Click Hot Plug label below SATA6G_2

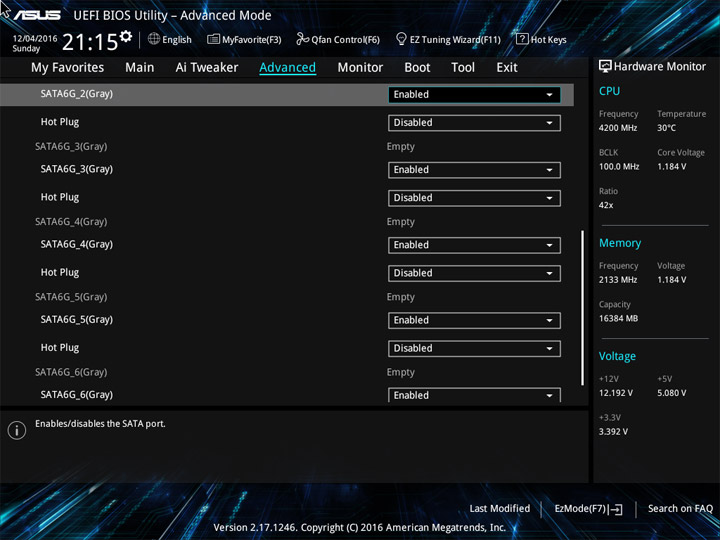[x=60, y=122]
